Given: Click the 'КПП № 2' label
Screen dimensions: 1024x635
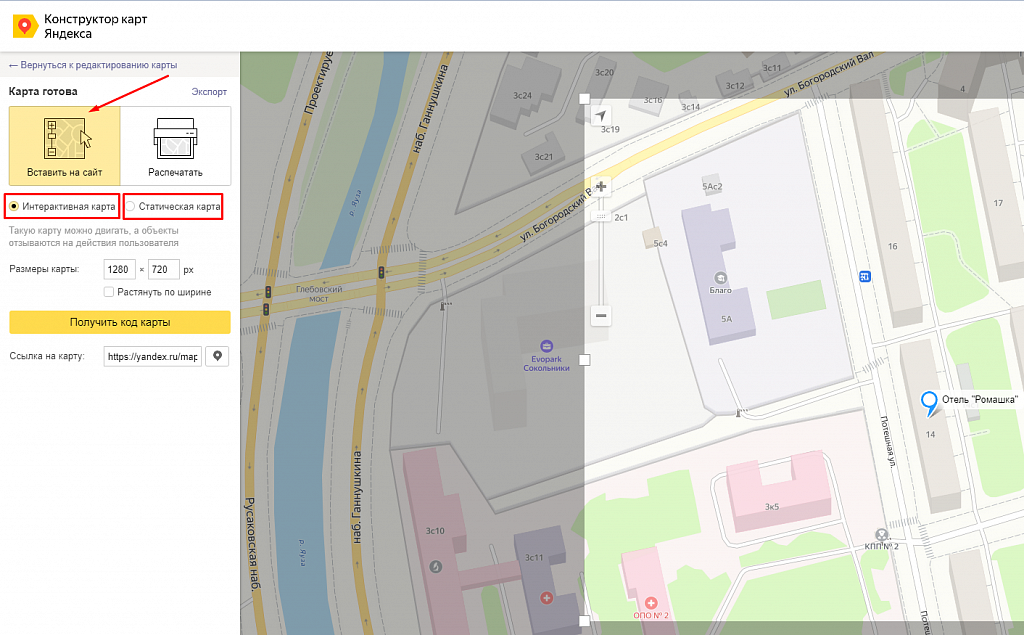Looking at the screenshot, I should 882,546.
